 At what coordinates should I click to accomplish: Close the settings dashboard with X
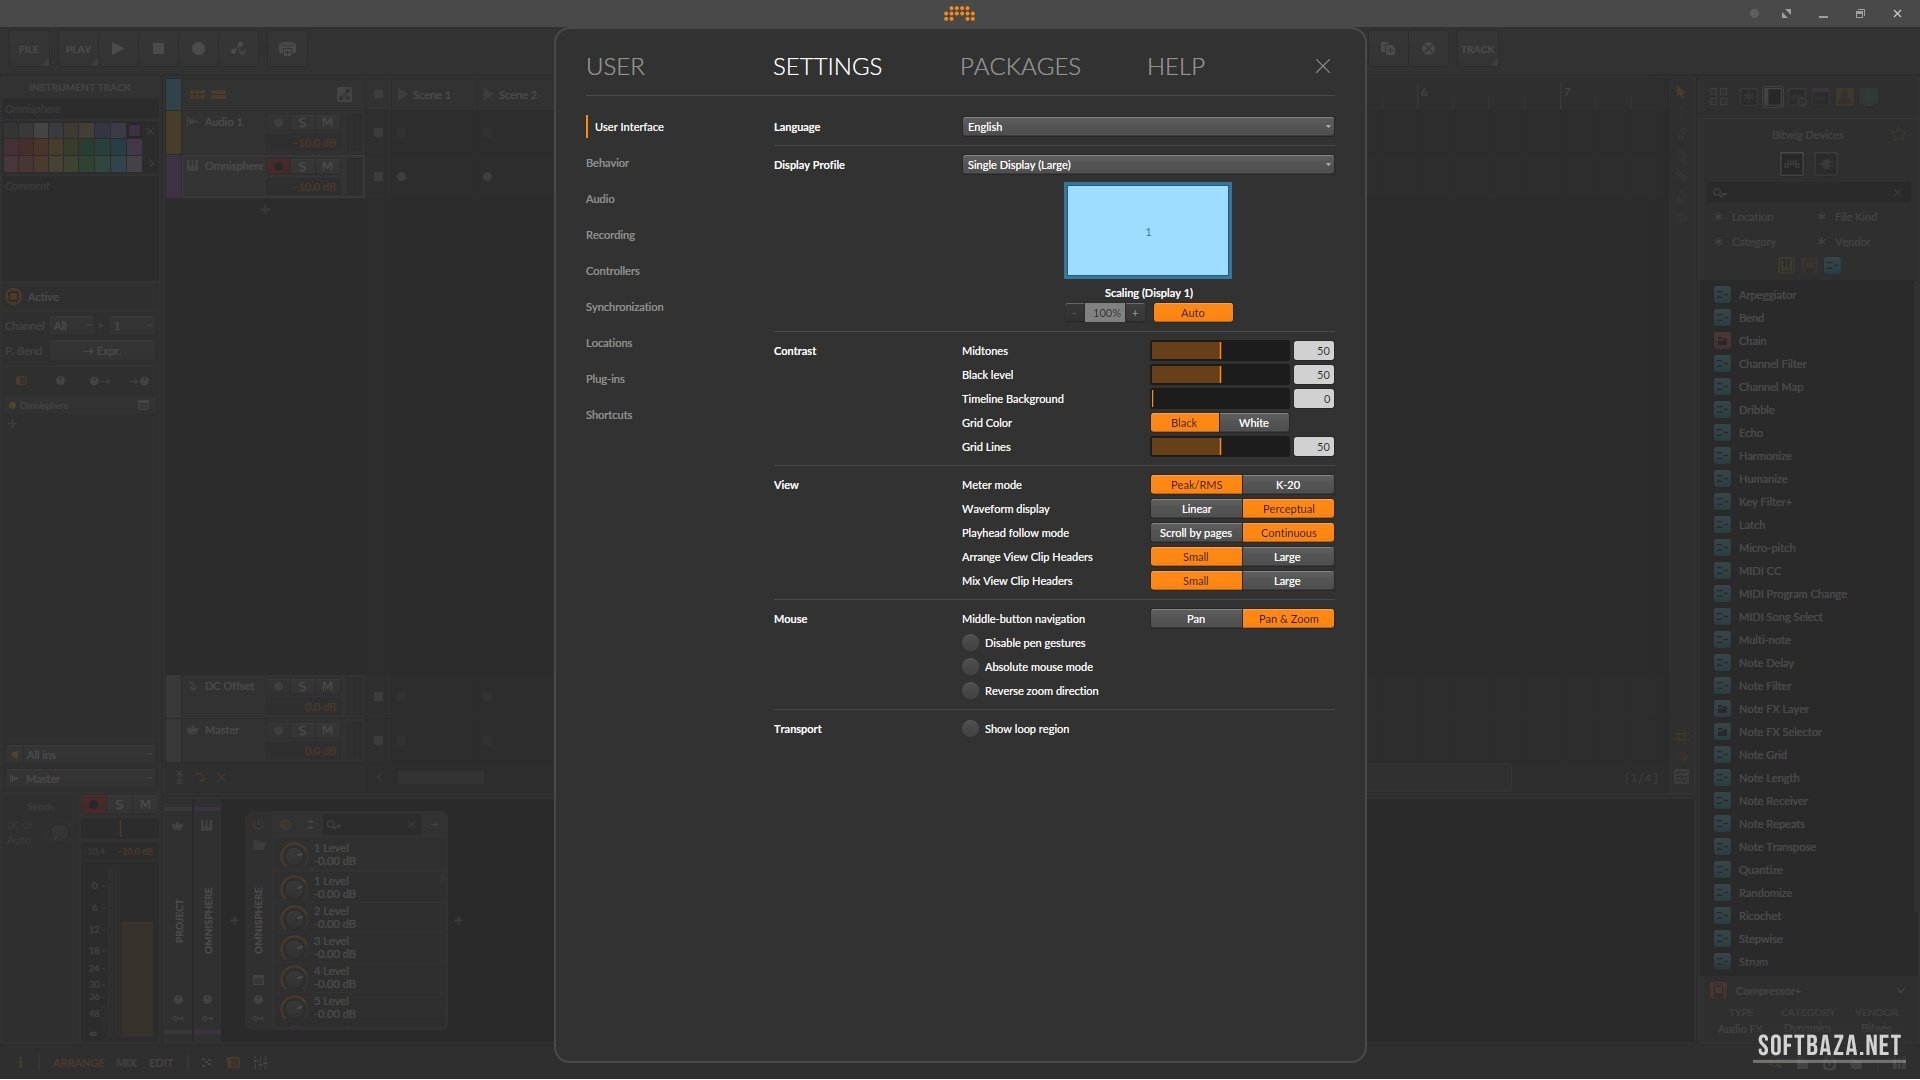[1322, 66]
